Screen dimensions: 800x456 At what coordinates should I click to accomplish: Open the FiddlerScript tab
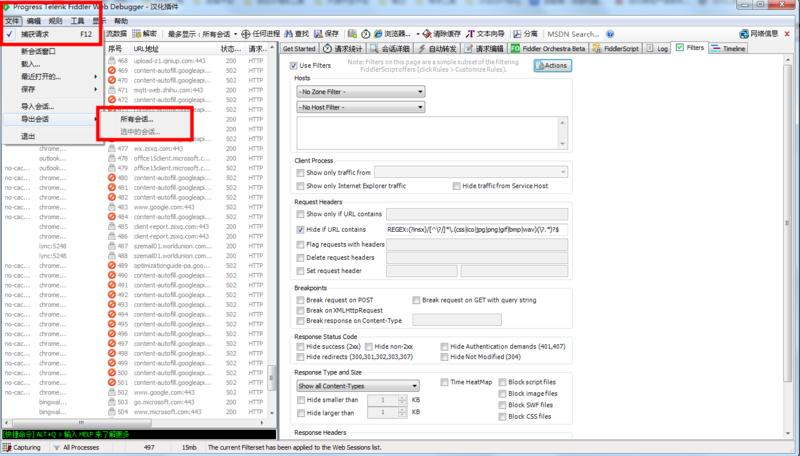tap(615, 48)
